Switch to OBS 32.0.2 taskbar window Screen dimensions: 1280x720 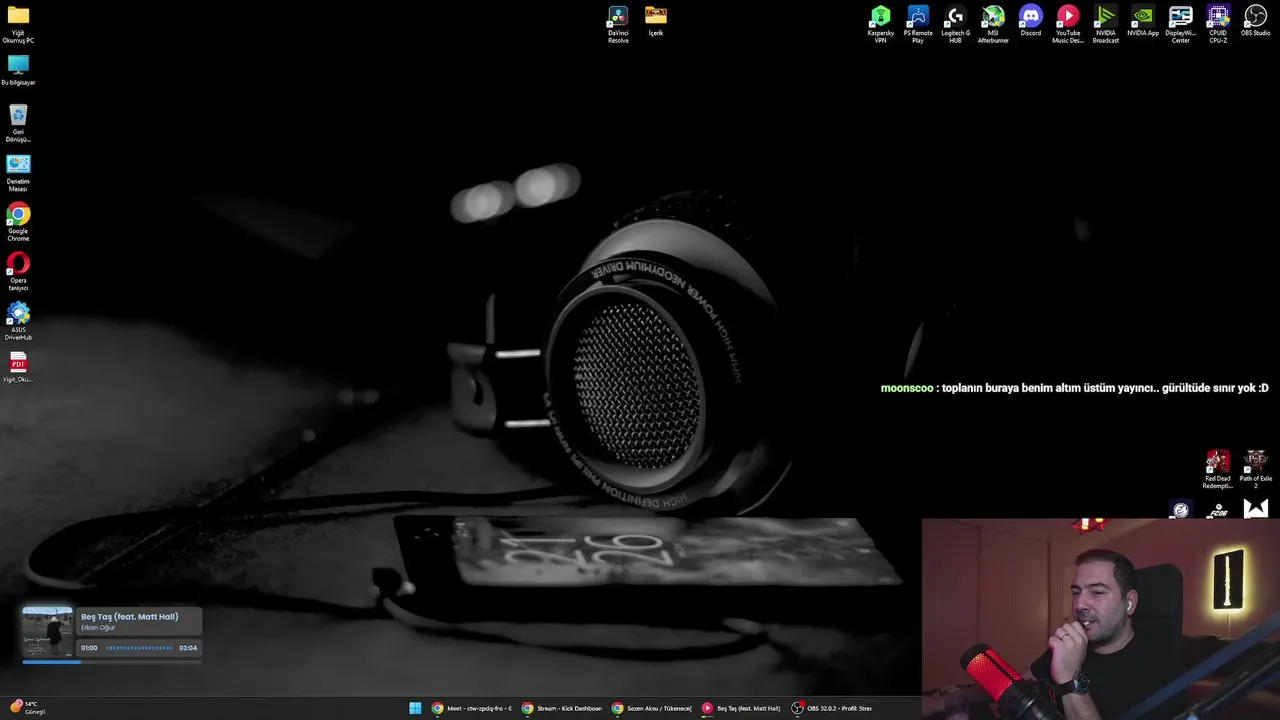click(831, 708)
